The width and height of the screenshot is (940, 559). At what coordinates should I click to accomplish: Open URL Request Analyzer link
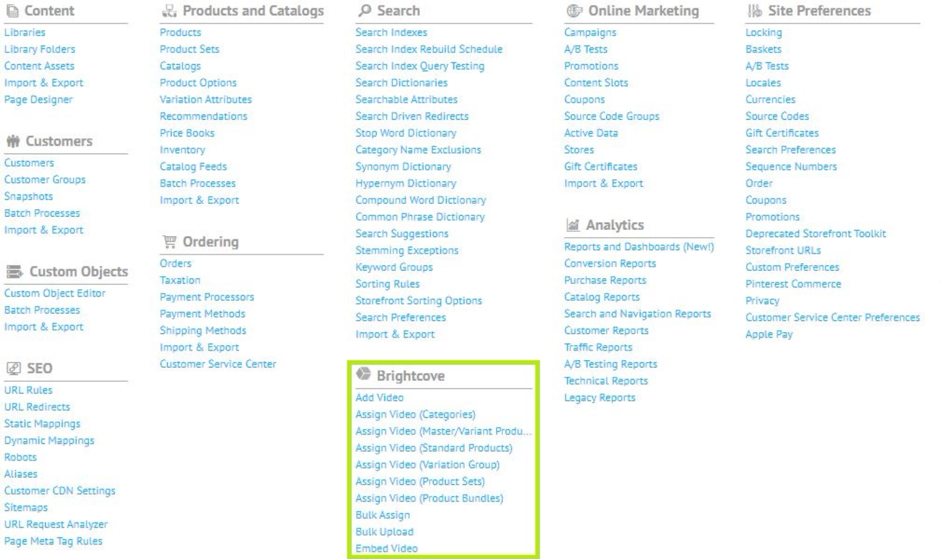tap(55, 524)
